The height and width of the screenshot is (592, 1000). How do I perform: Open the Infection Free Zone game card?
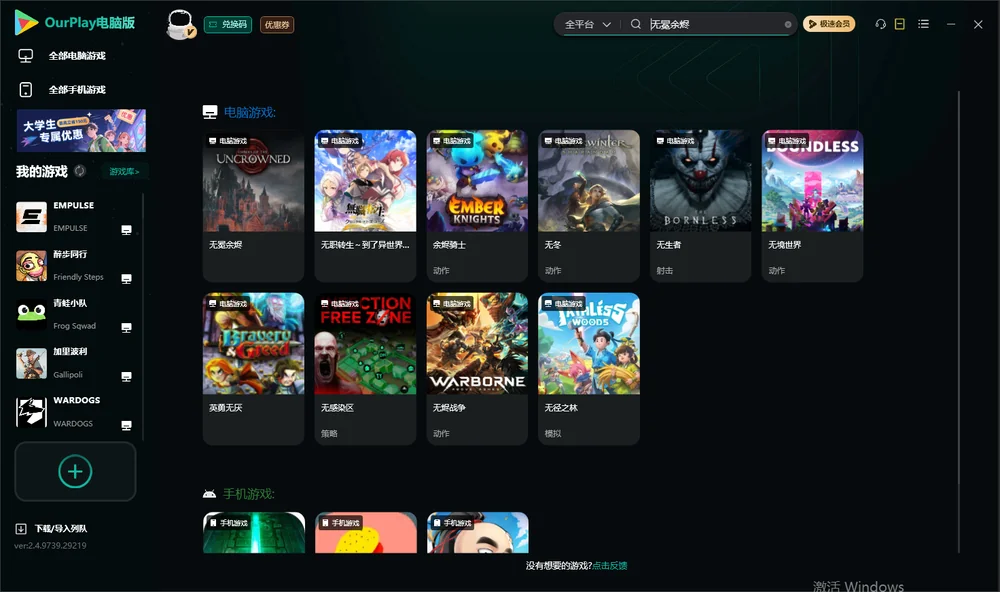(x=365, y=369)
